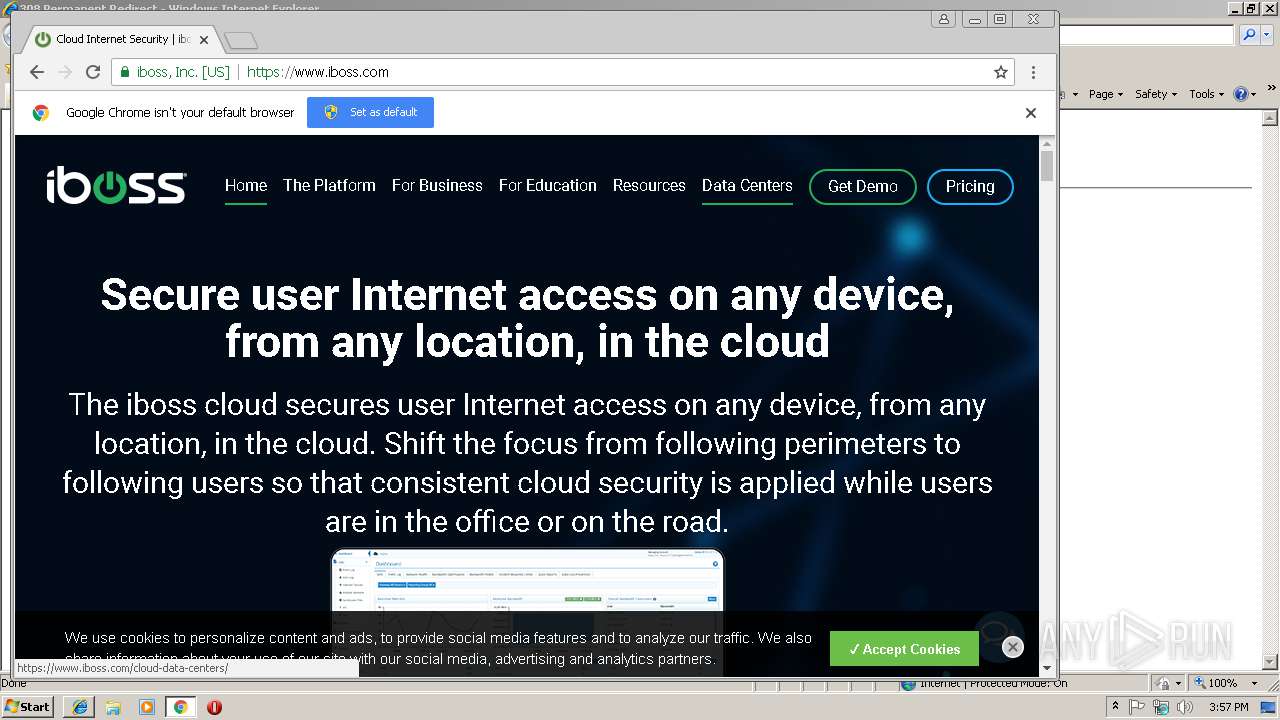Viewport: 1280px width, 720px height.
Task: Click the Action Center flag tray icon
Action: [x=1138, y=707]
